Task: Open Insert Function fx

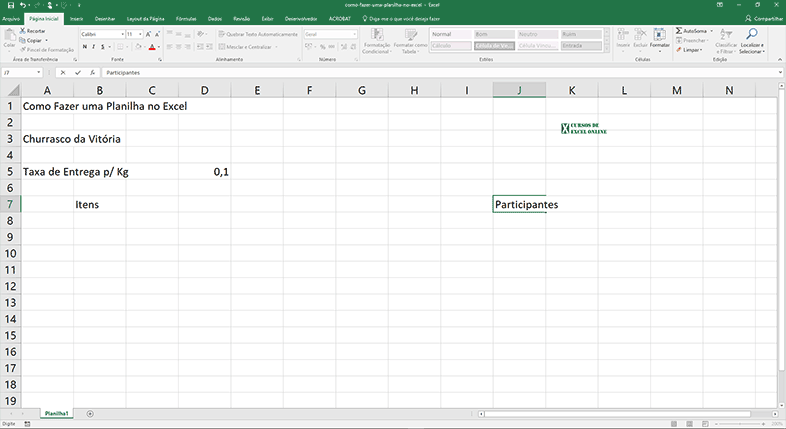Action: (x=92, y=73)
